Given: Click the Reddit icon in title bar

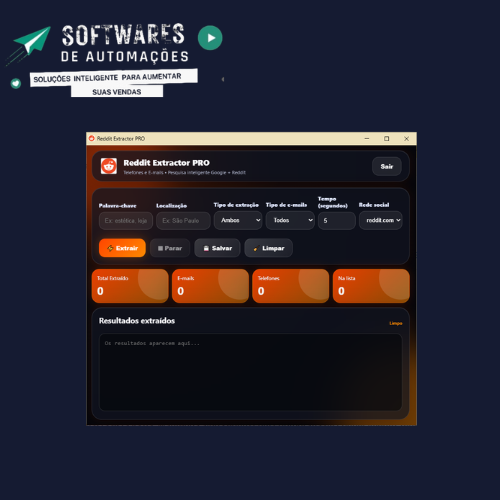Looking at the screenshot, I should point(92,138).
